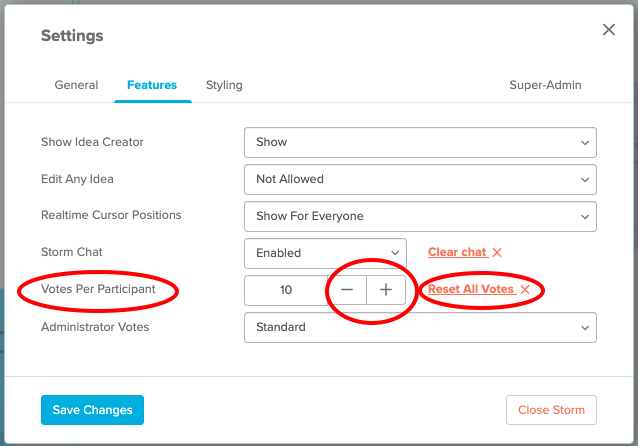Viewport: 638px width, 446px height.
Task: Click the Votes Per Participant number field
Action: (x=286, y=290)
